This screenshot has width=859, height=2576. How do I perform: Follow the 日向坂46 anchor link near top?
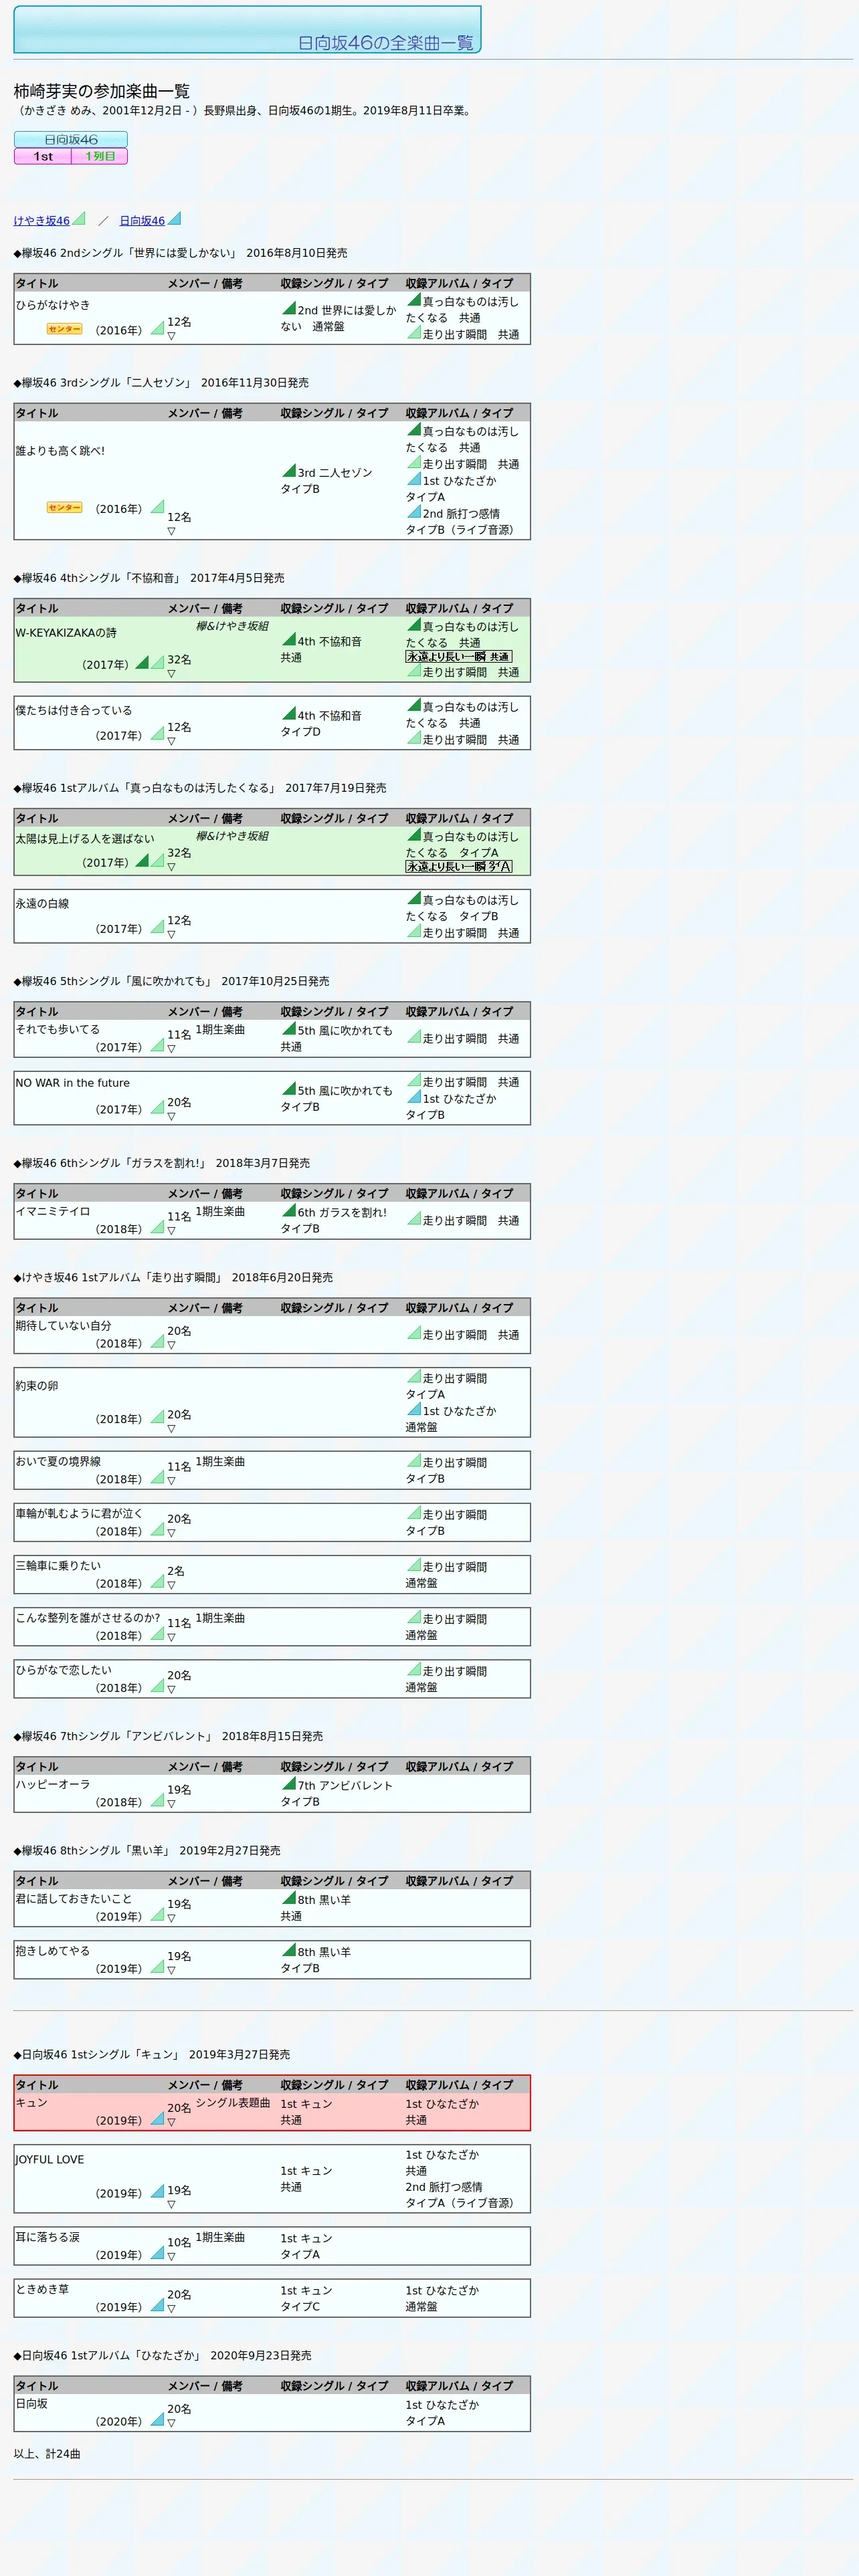tap(142, 221)
